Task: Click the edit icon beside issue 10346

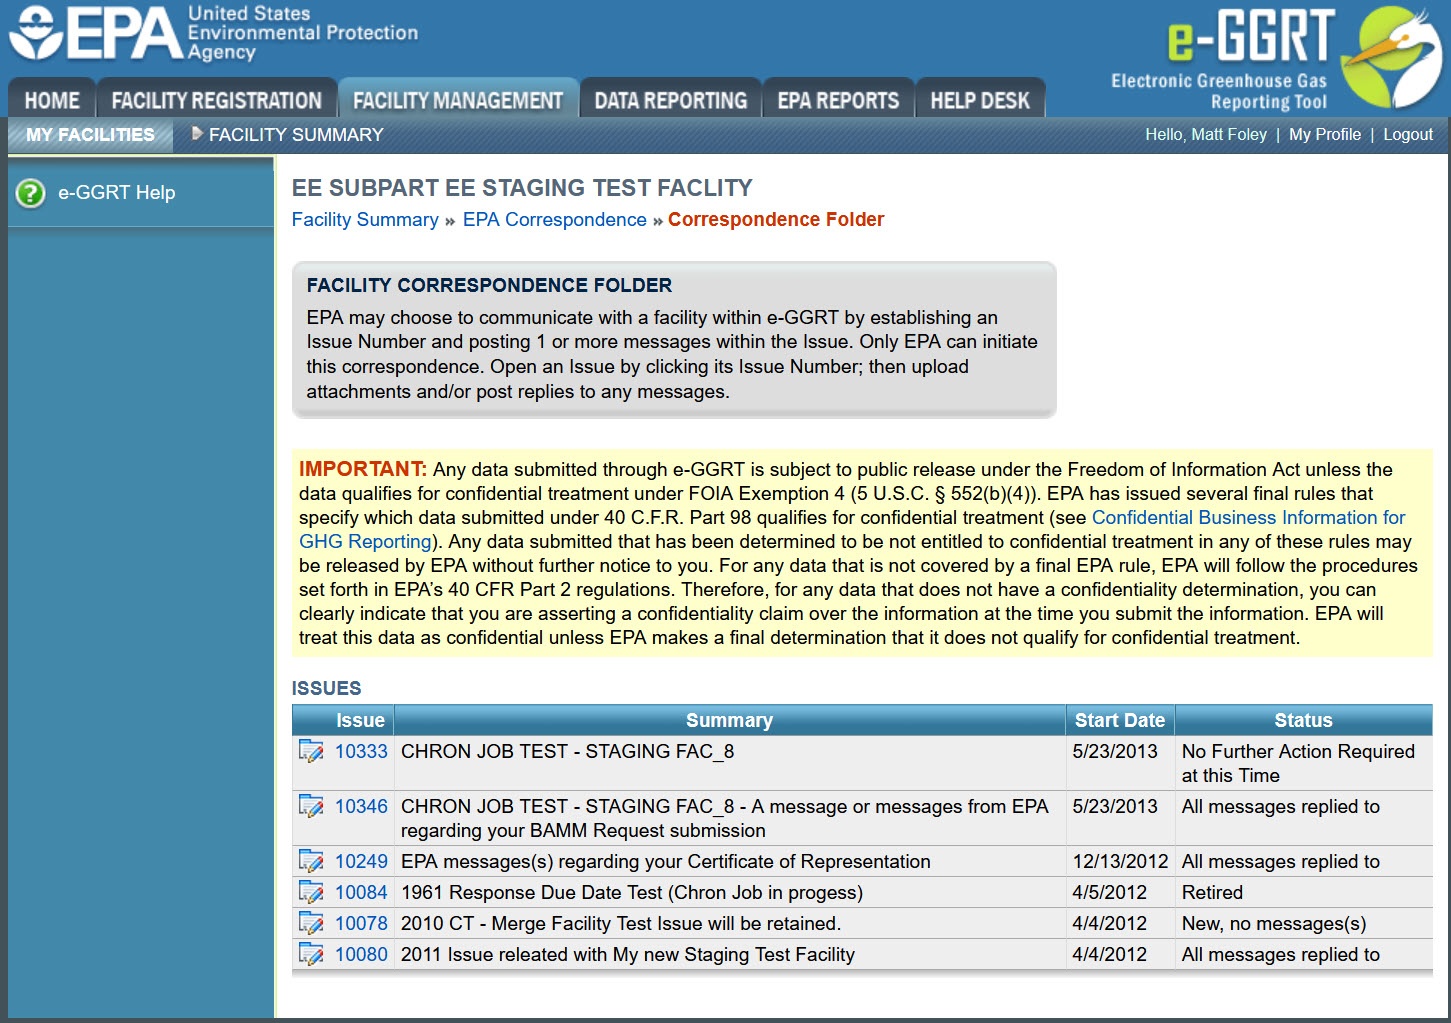Action: click(311, 806)
